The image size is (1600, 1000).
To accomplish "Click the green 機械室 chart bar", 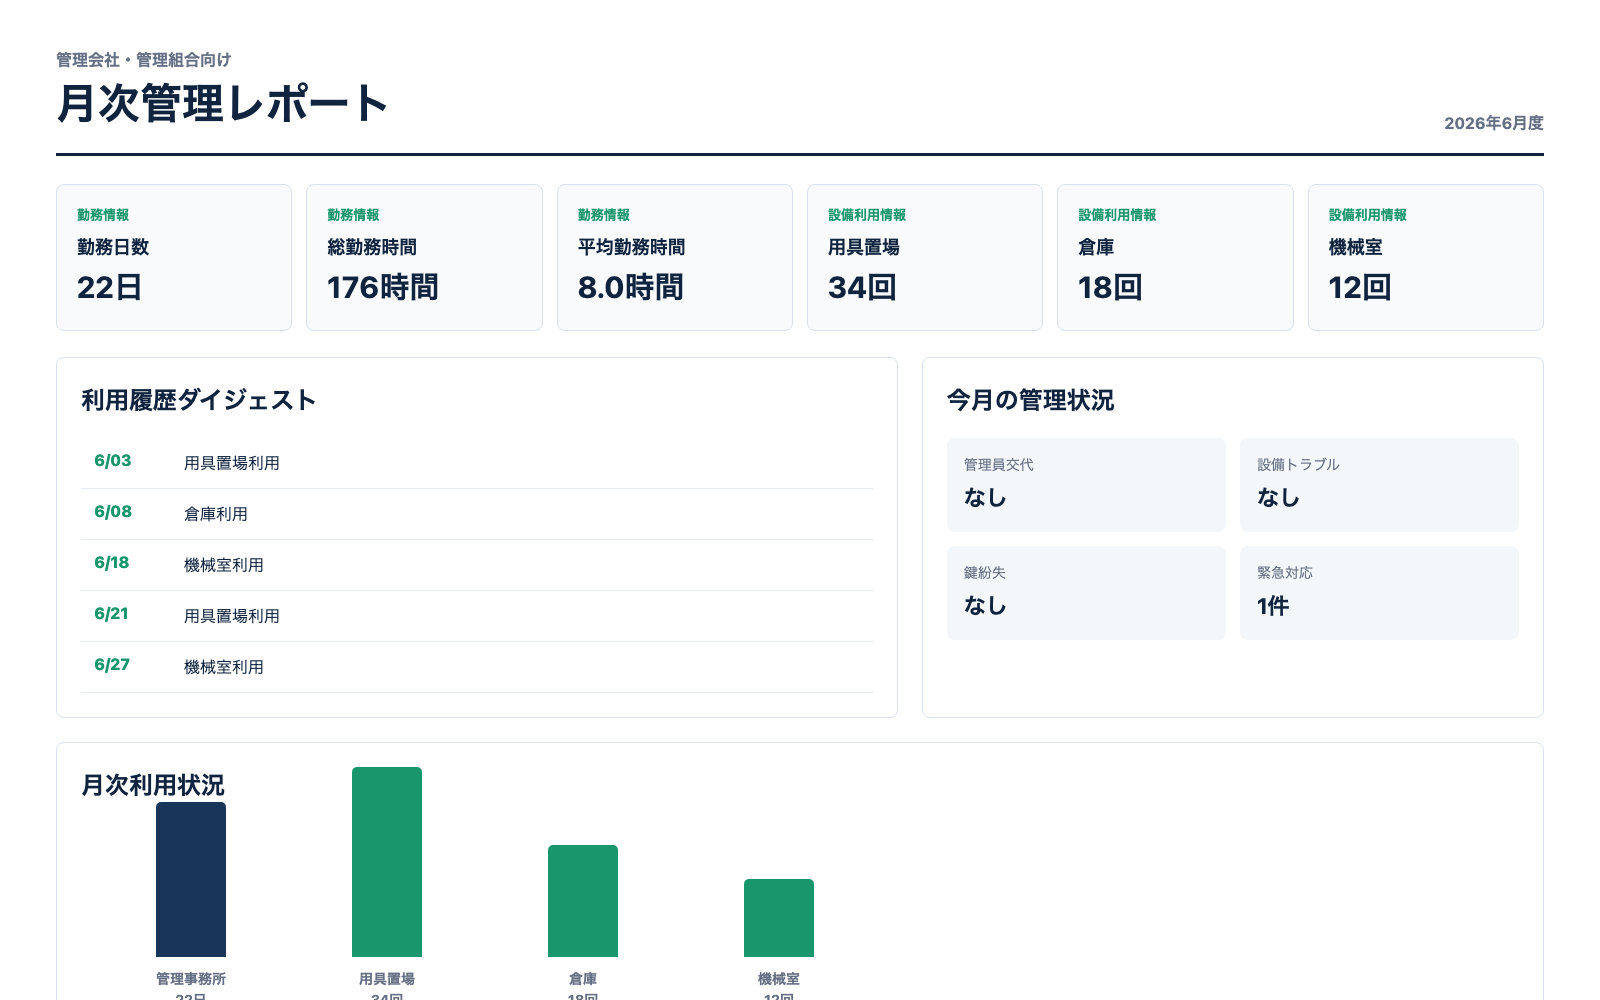I will [779, 918].
